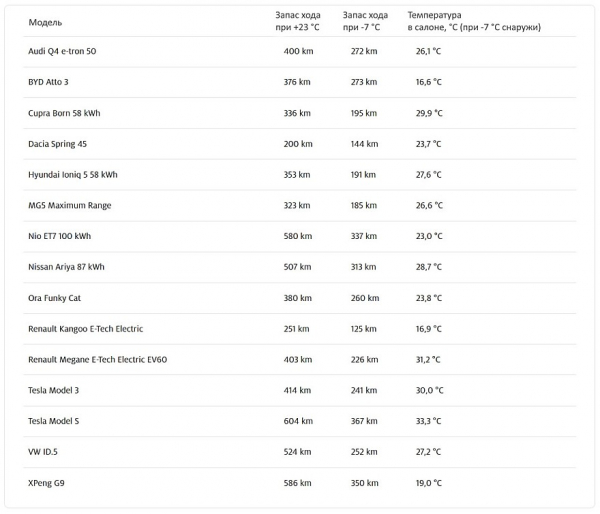Click the Hyundai Ioniq 5 58 kWh entry

click(73, 175)
